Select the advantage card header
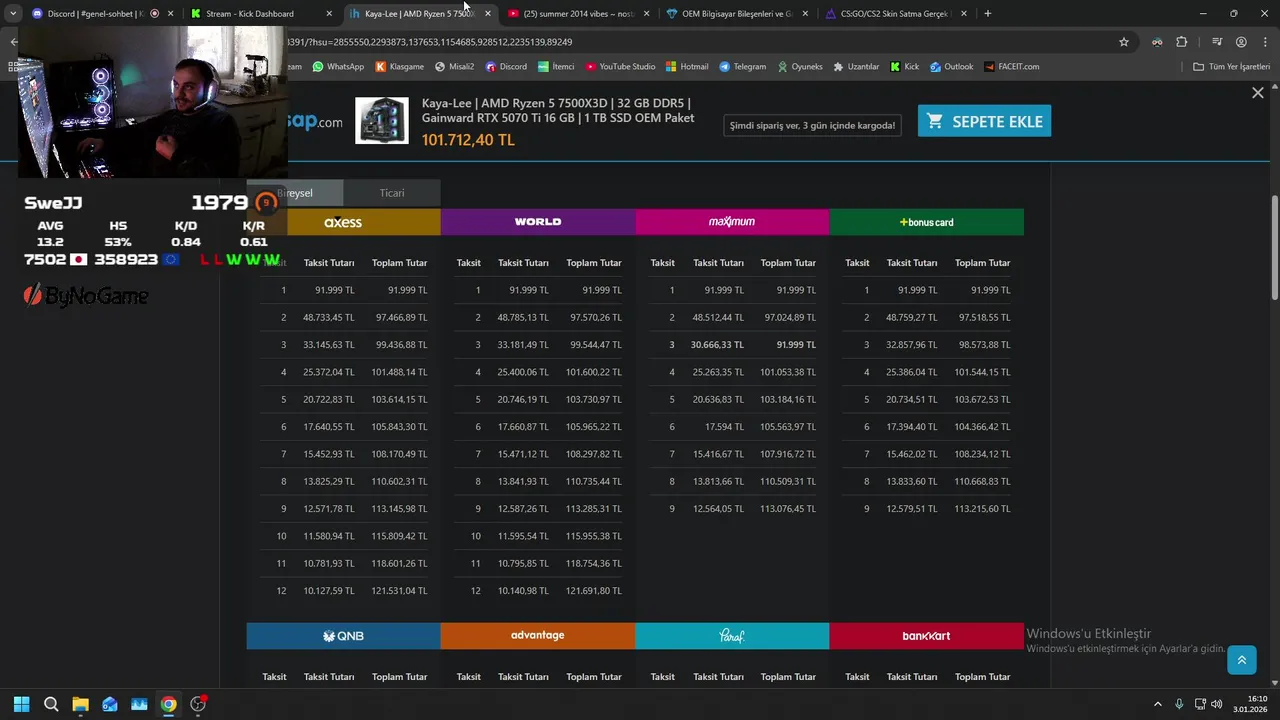Viewport: 1280px width, 720px height. tap(537, 636)
